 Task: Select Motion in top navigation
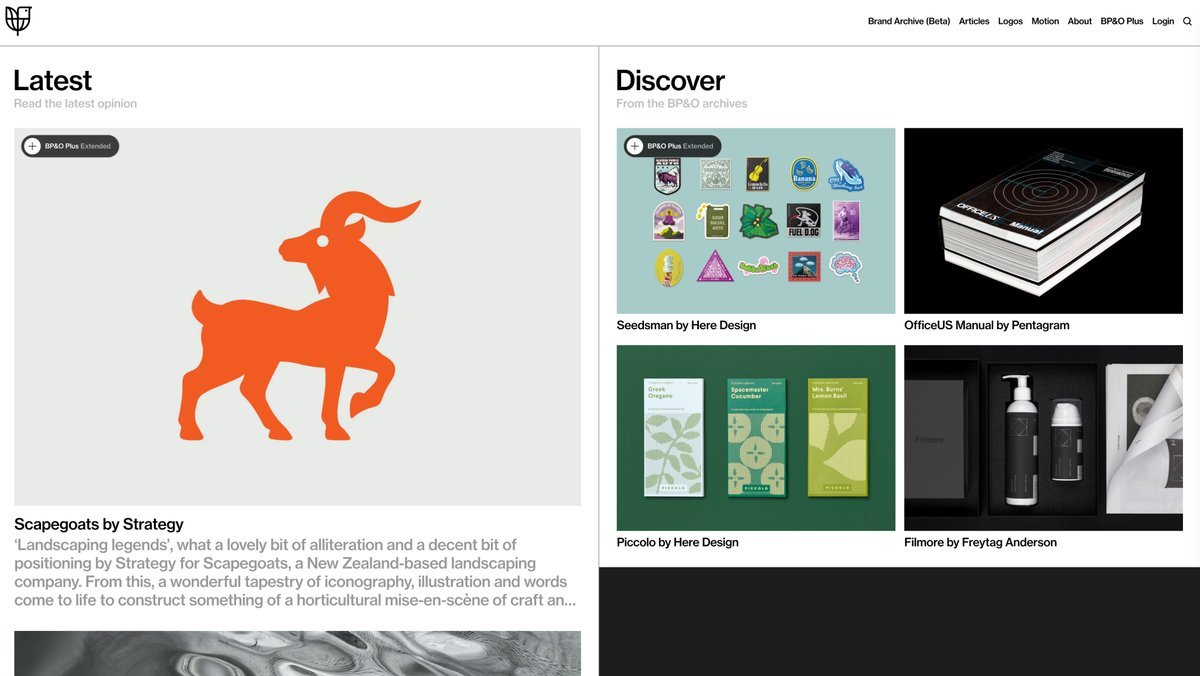(x=1045, y=21)
